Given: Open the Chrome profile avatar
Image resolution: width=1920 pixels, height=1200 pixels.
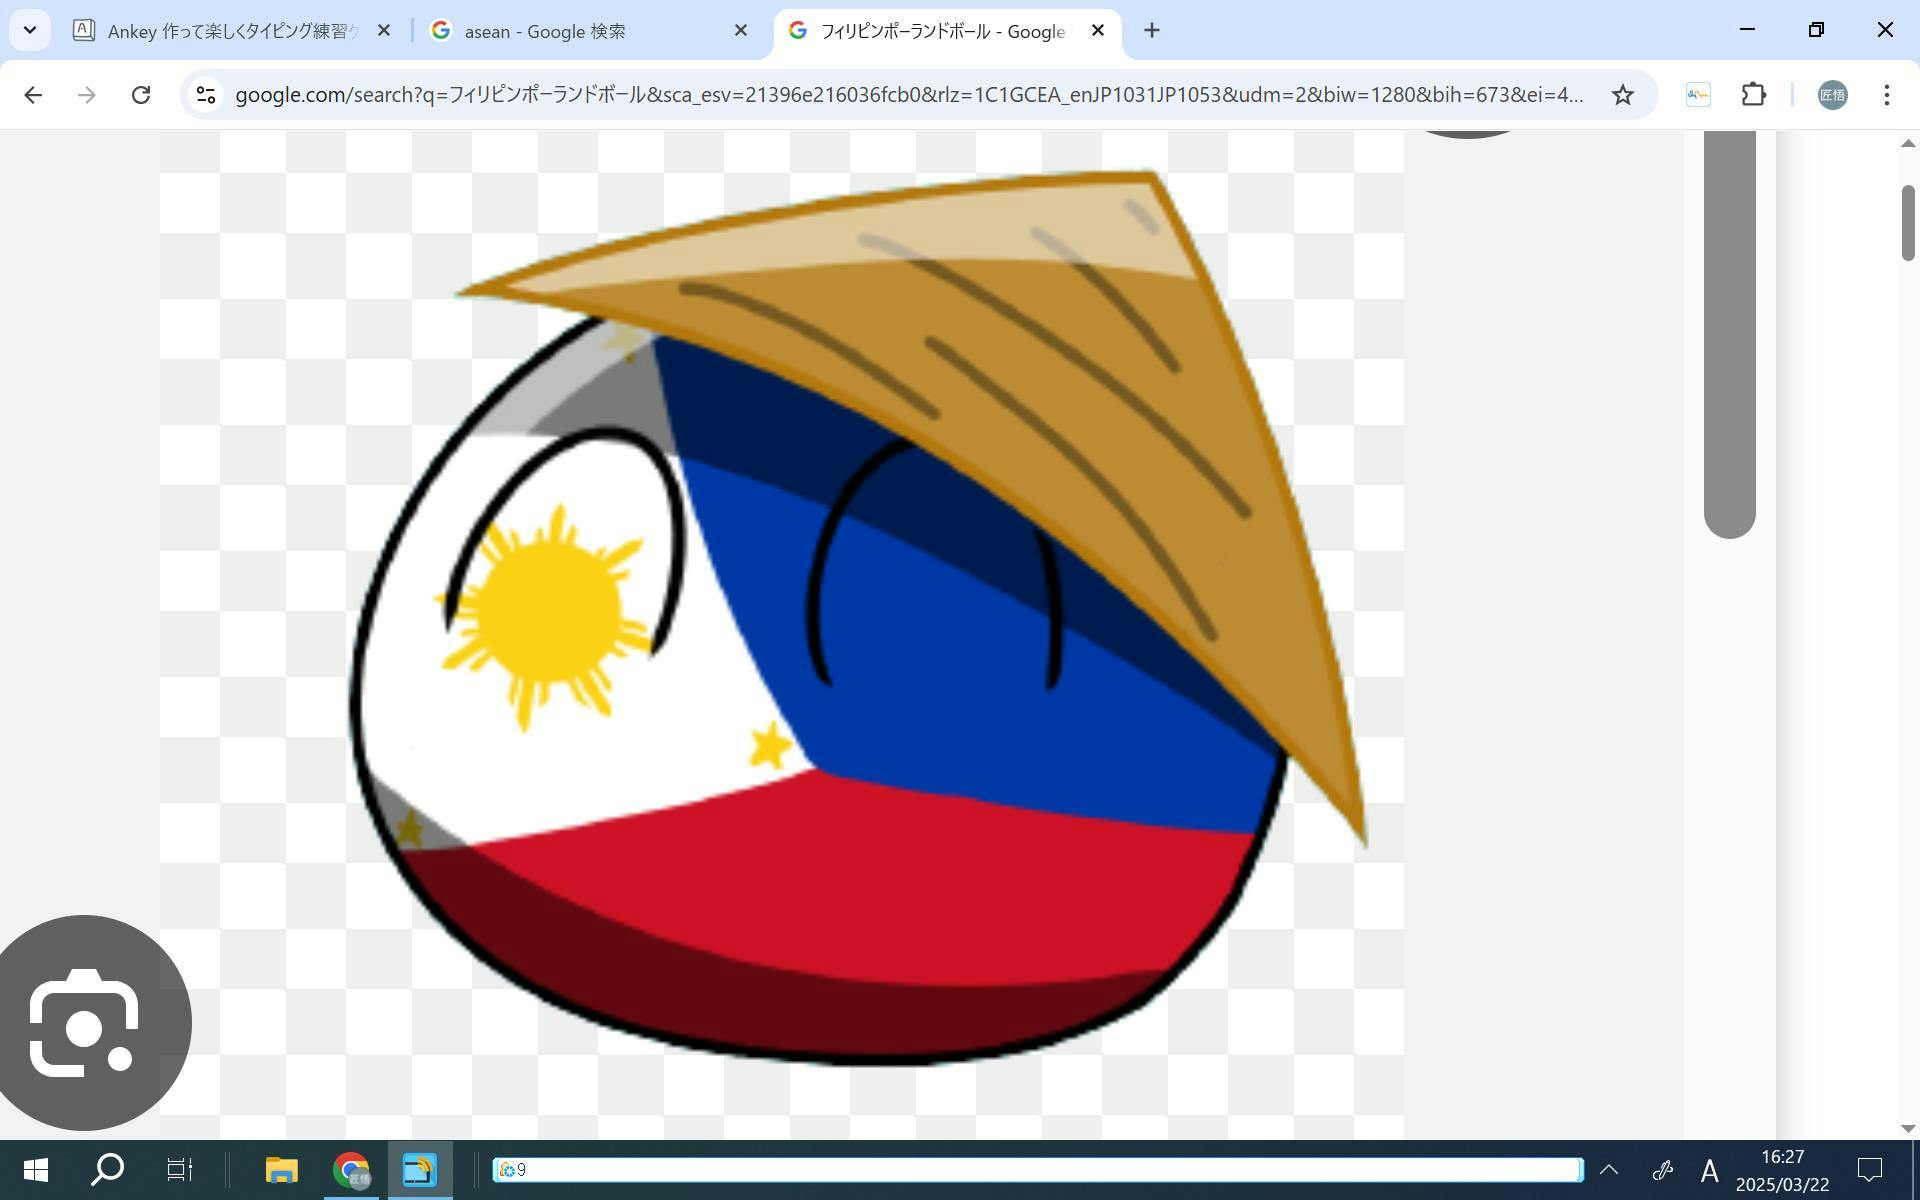Looking at the screenshot, I should [x=1832, y=95].
